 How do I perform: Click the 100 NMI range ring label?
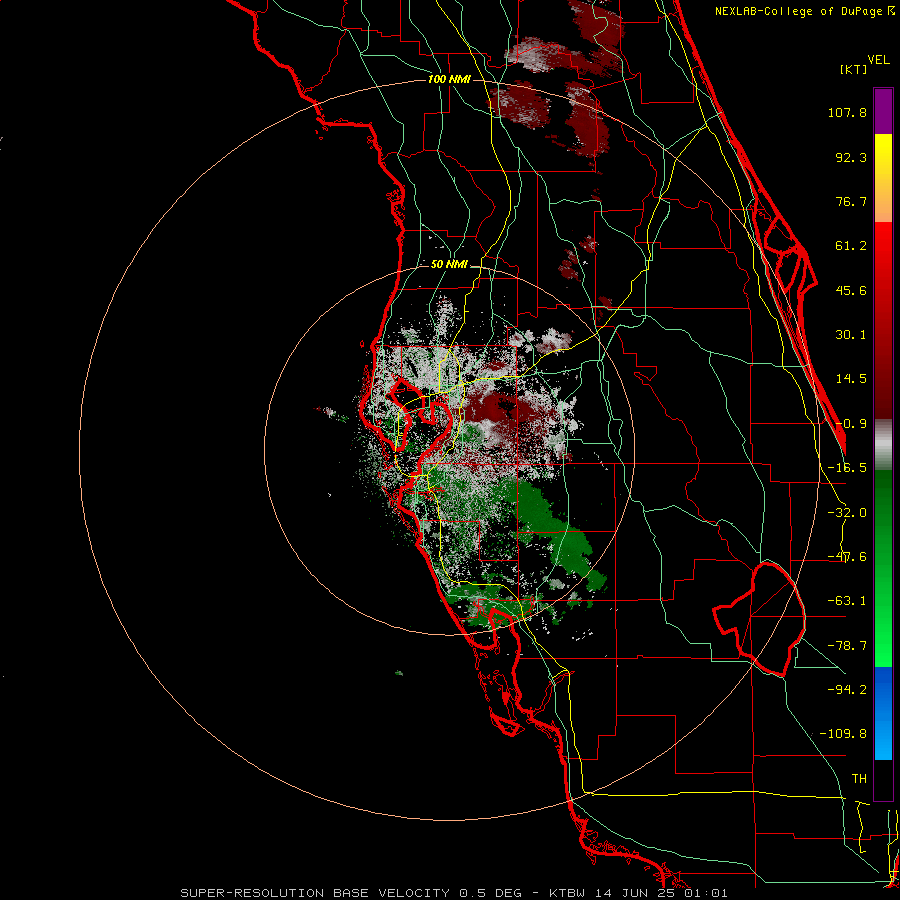pyautogui.click(x=449, y=79)
